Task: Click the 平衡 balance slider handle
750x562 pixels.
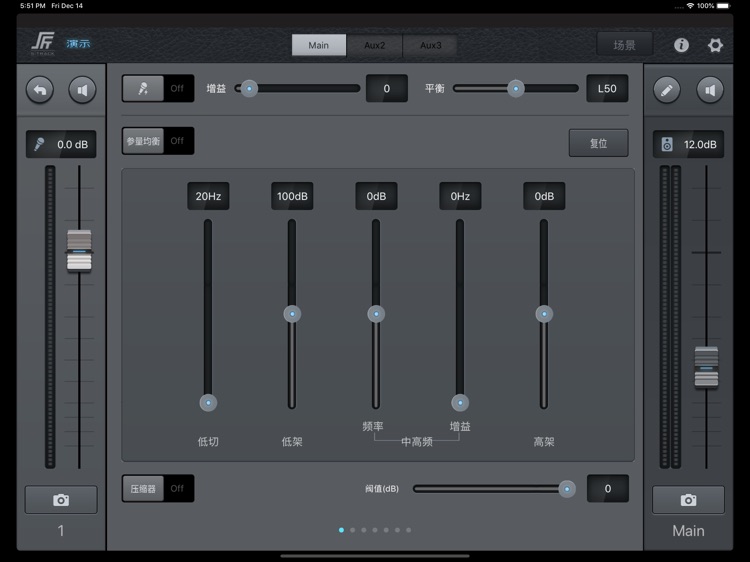Action: [x=516, y=88]
